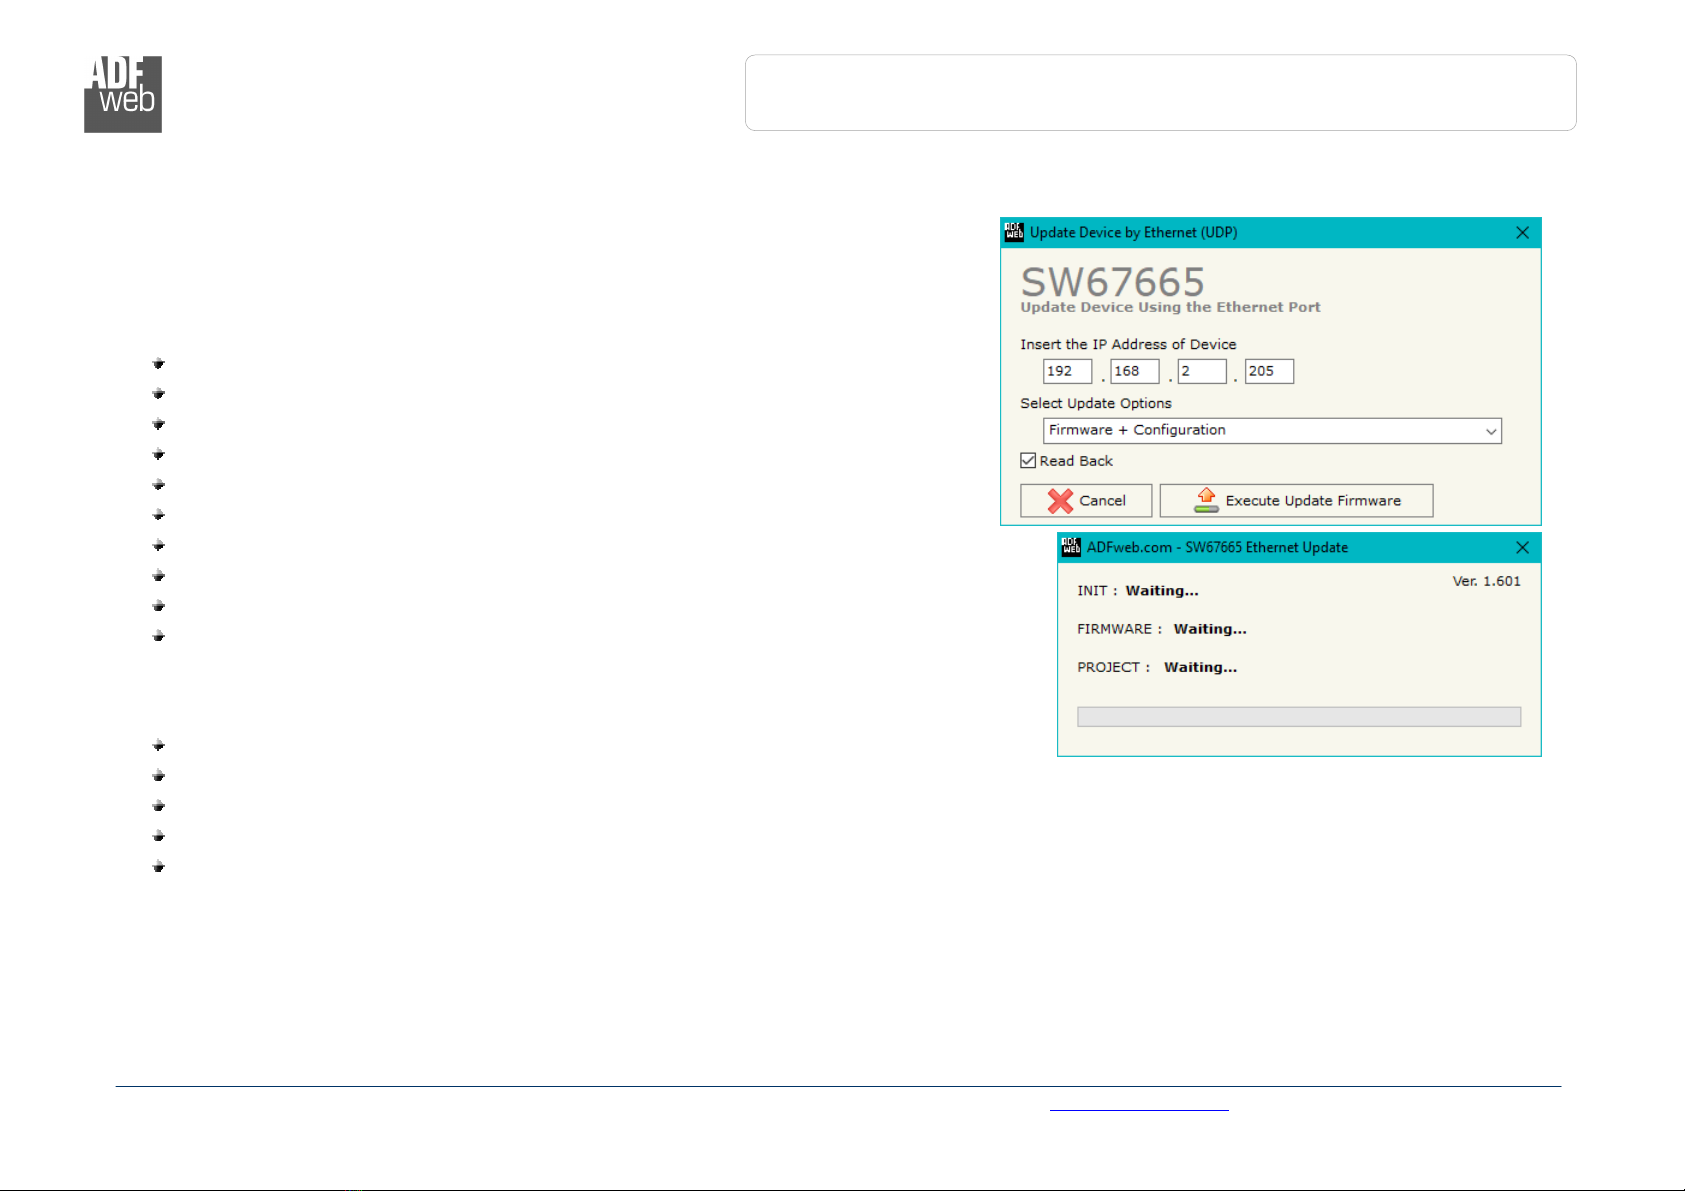
Task: Click the large SW67665 heading
Action: [x=1112, y=281]
